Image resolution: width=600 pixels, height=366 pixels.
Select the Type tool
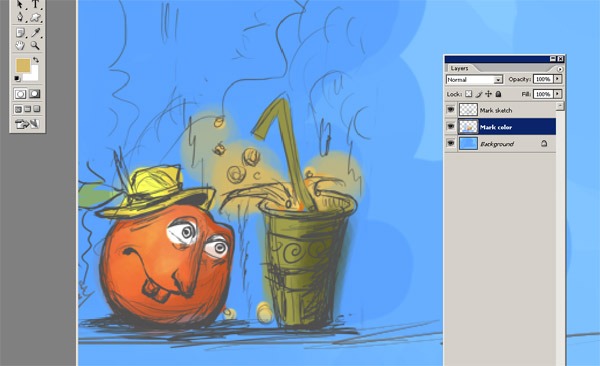[35, 4]
